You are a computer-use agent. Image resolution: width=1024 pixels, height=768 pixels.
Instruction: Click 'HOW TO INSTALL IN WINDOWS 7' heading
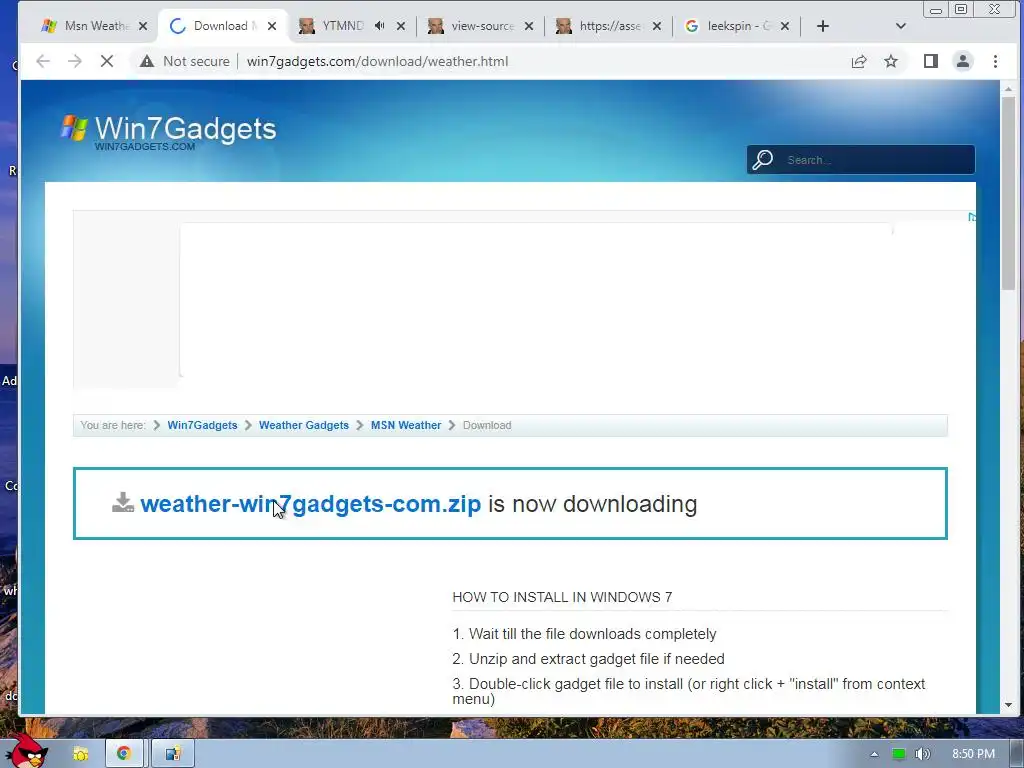point(562,597)
